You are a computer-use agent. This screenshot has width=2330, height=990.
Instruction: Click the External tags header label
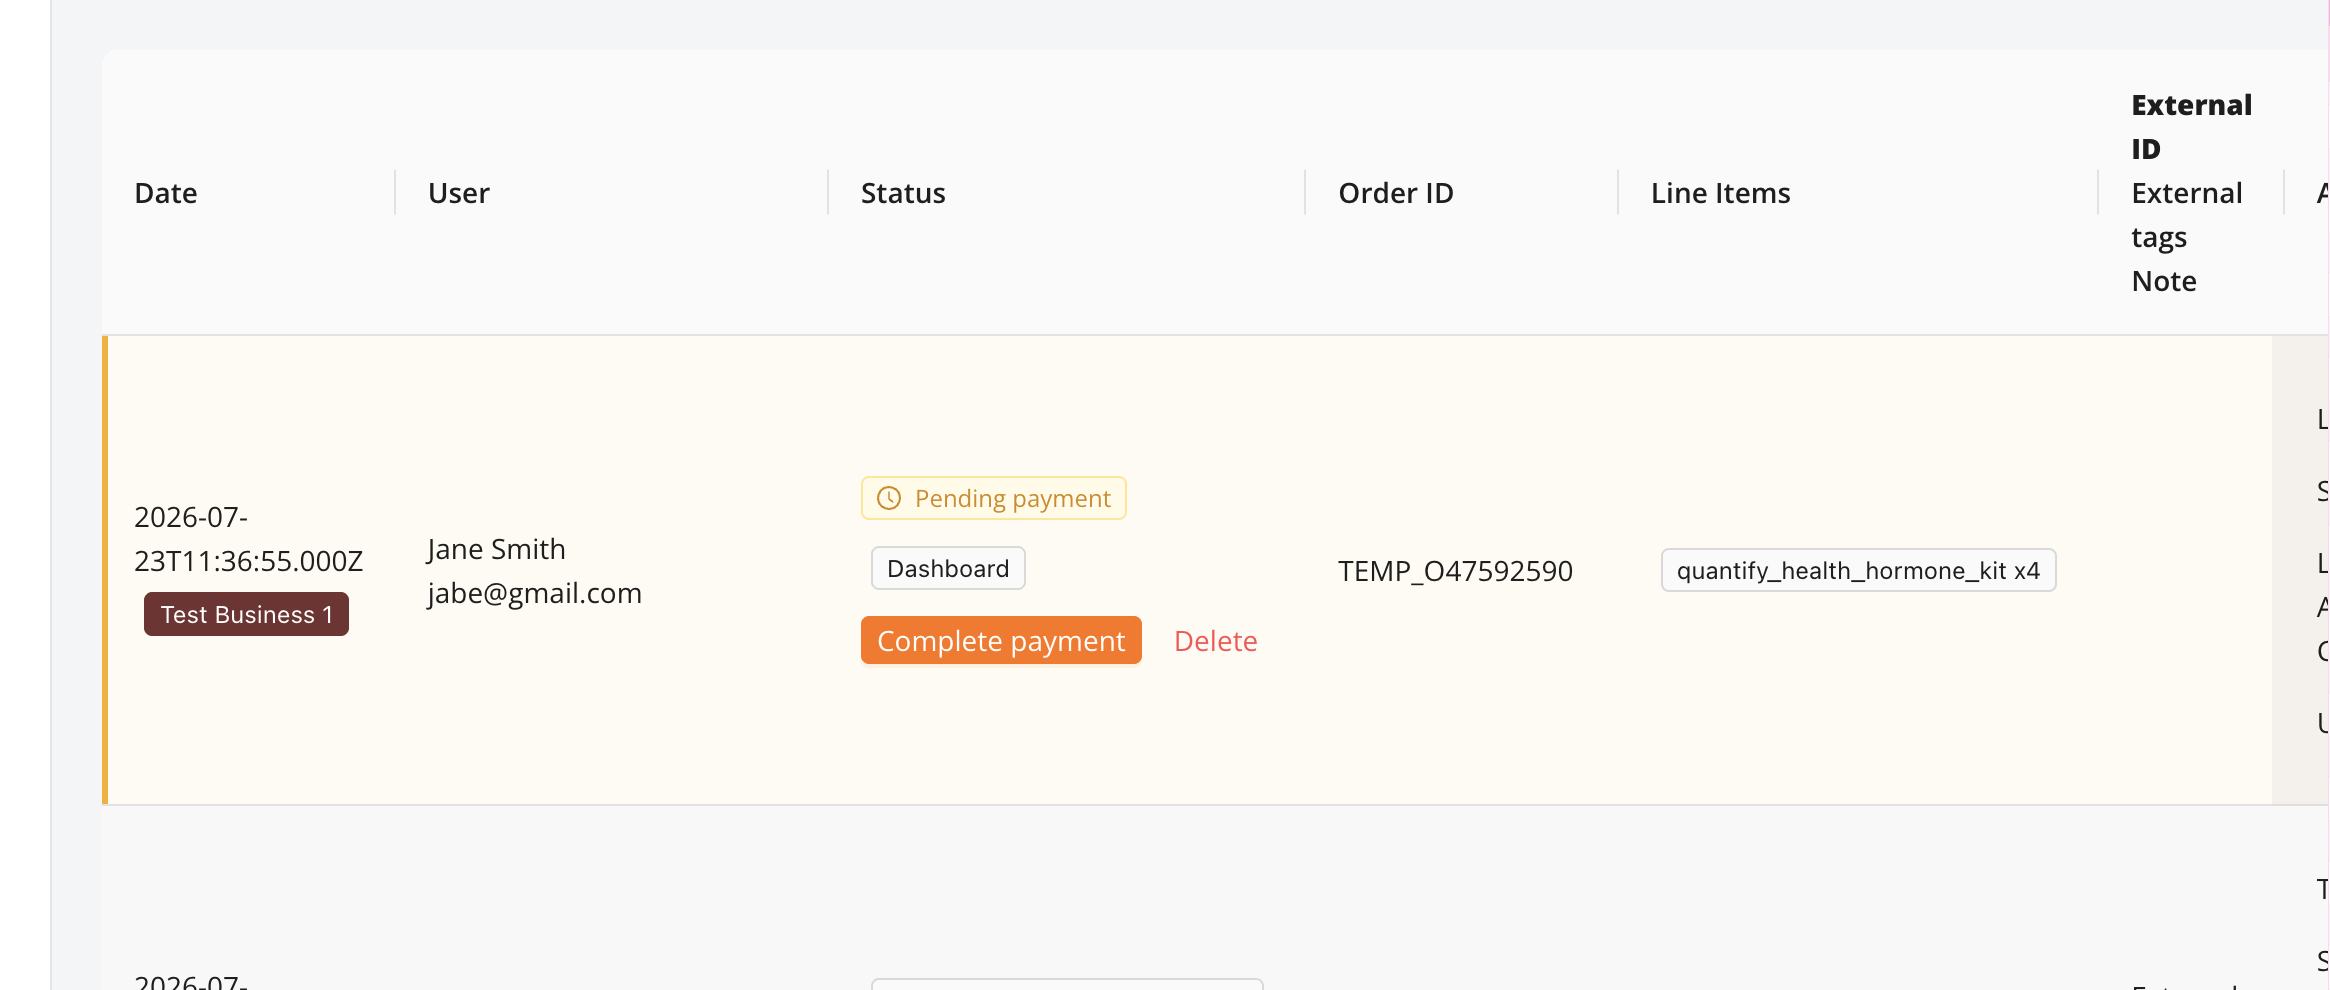[2186, 215]
